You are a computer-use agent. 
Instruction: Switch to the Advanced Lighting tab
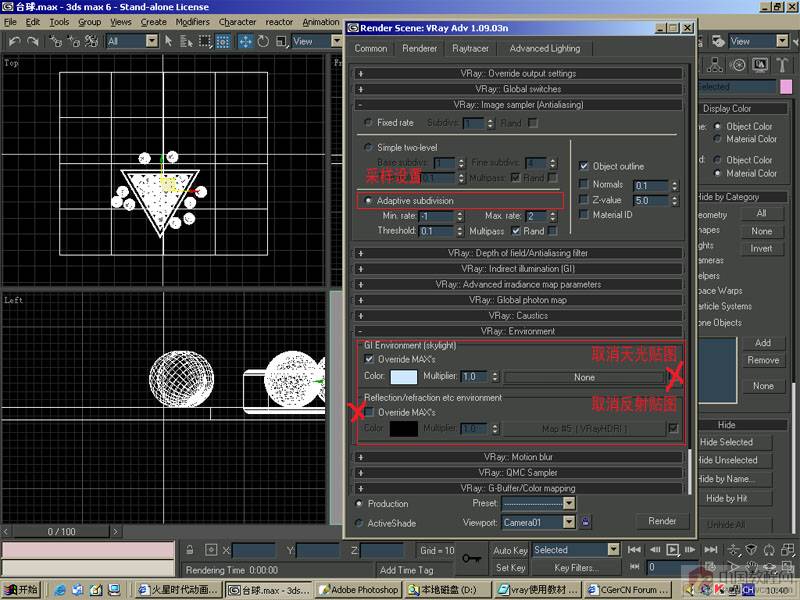click(545, 48)
